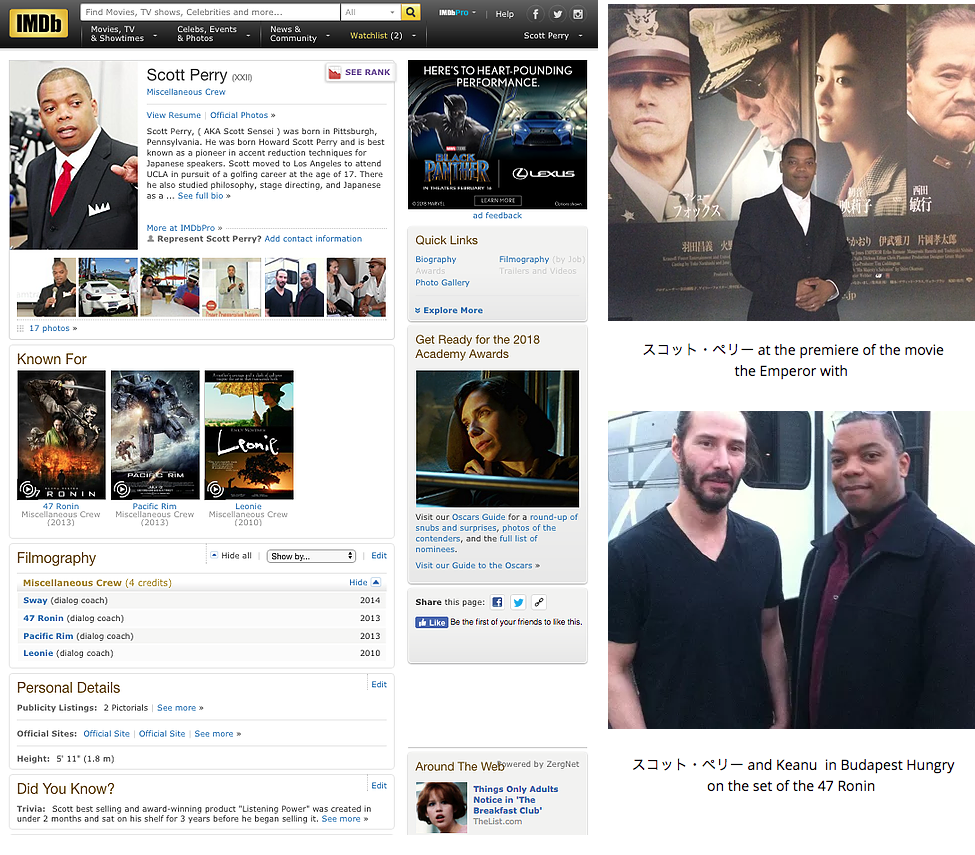
Task: Click the Explore More chevron icon
Action: (x=418, y=310)
